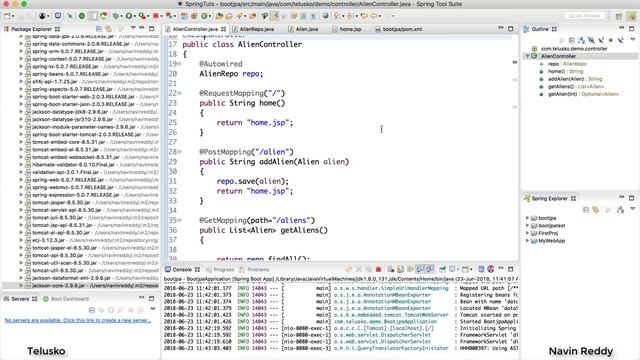Collapse All in Outline toolbar

(x=571, y=40)
